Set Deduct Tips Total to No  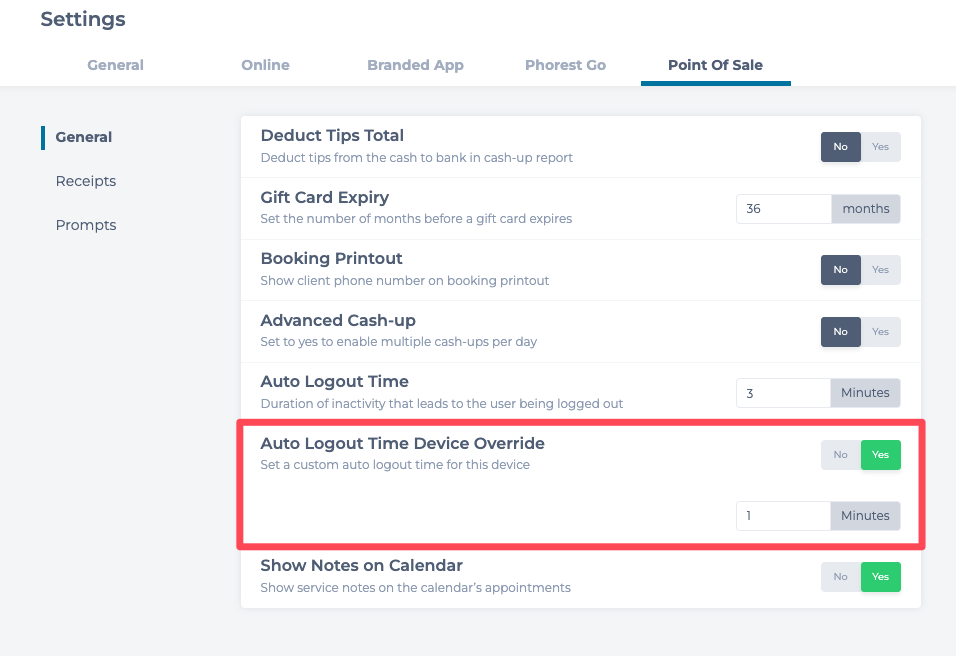[840, 147]
